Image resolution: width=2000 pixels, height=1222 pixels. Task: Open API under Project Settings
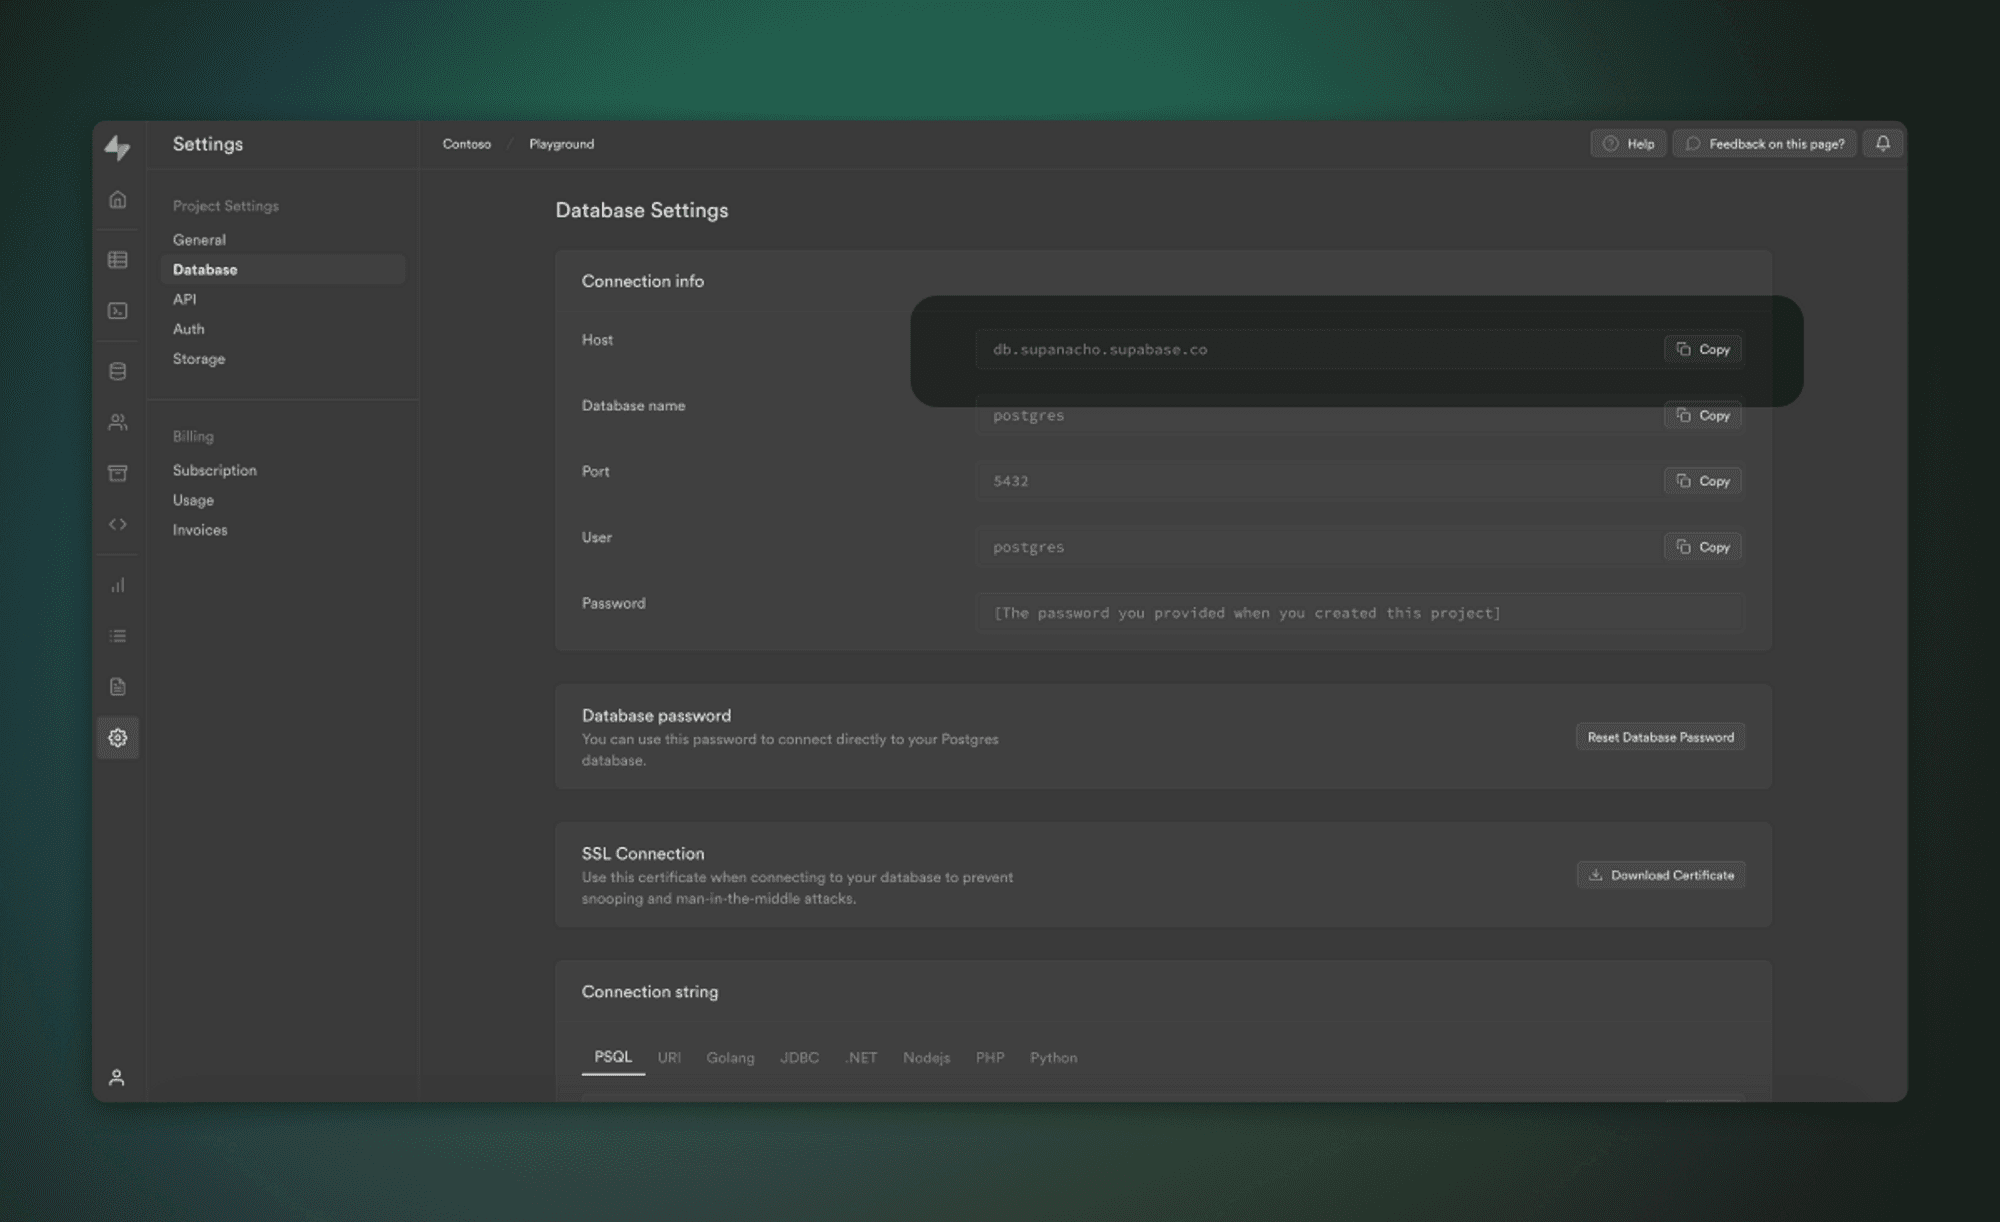185,299
